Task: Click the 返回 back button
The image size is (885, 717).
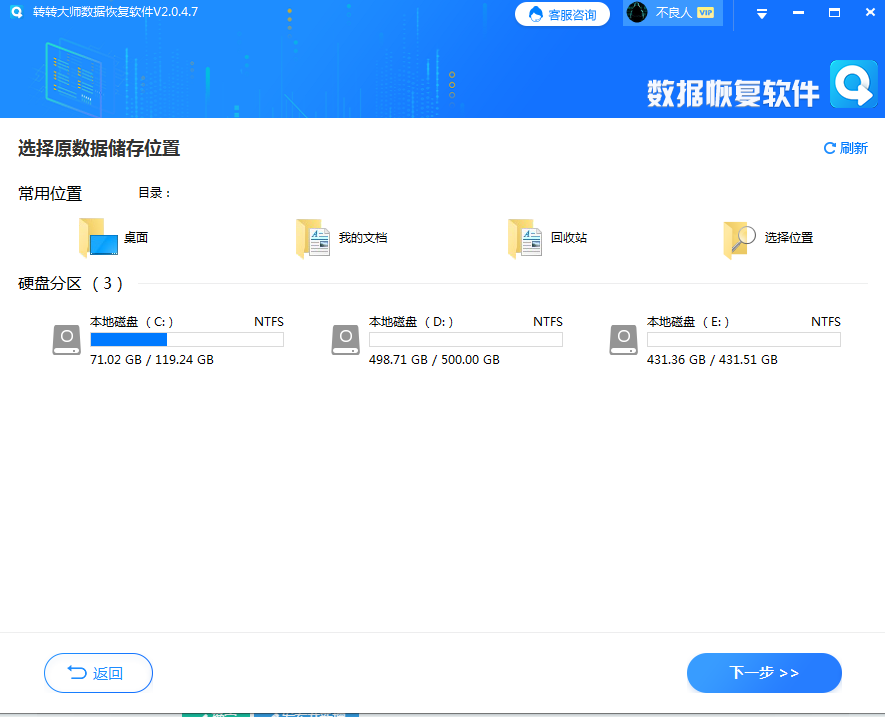Action: [x=97, y=673]
